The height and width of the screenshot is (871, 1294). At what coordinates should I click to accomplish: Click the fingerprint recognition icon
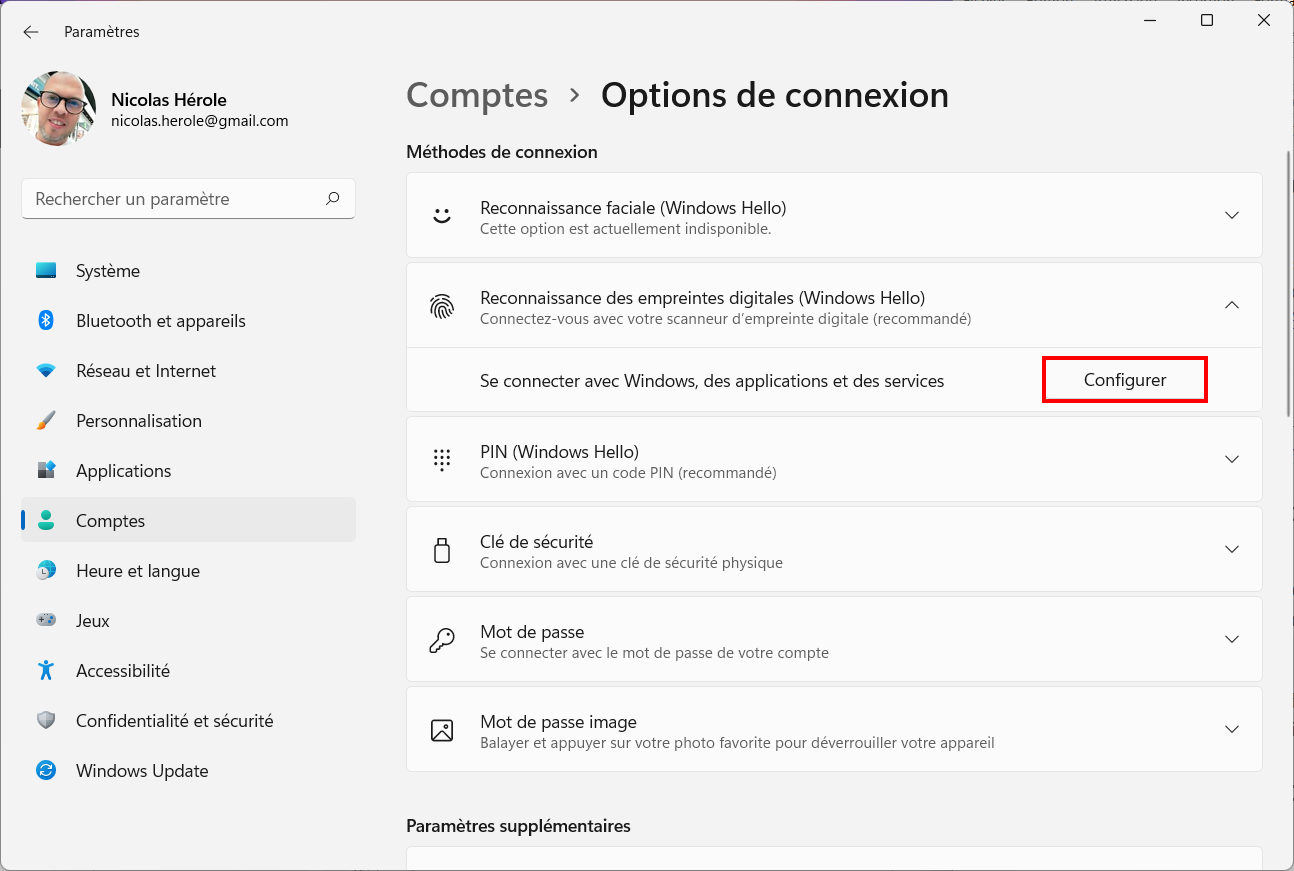442,306
